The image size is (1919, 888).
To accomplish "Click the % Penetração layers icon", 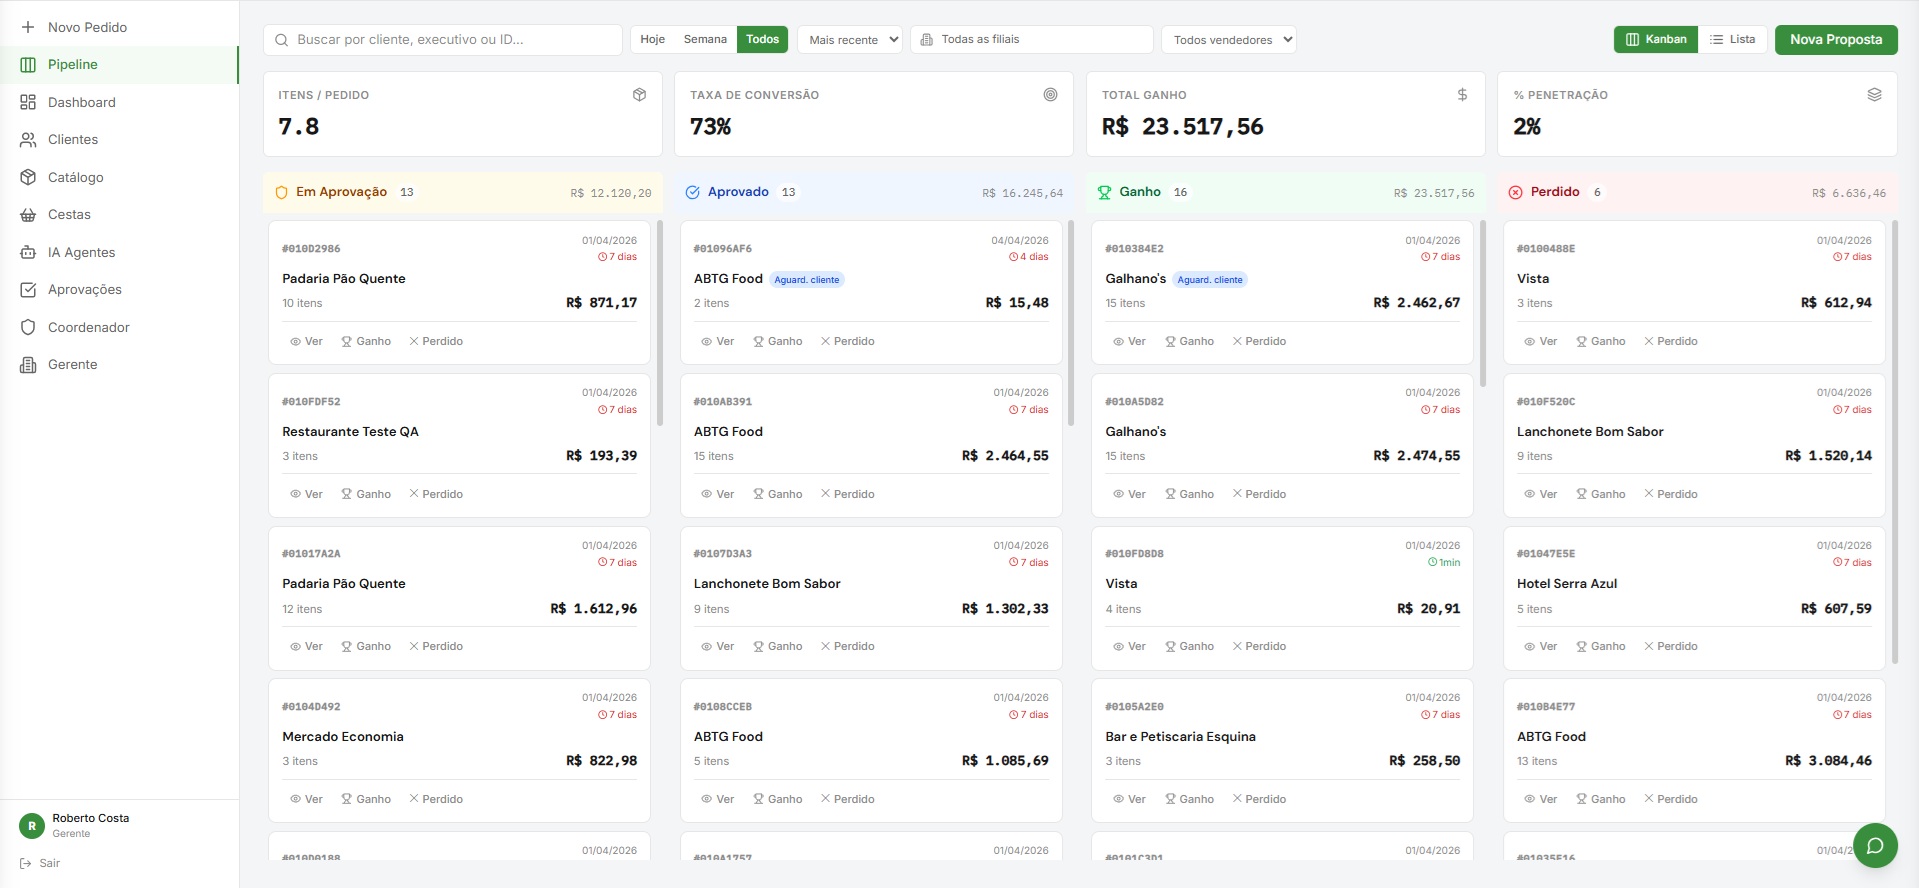I will coord(1874,94).
